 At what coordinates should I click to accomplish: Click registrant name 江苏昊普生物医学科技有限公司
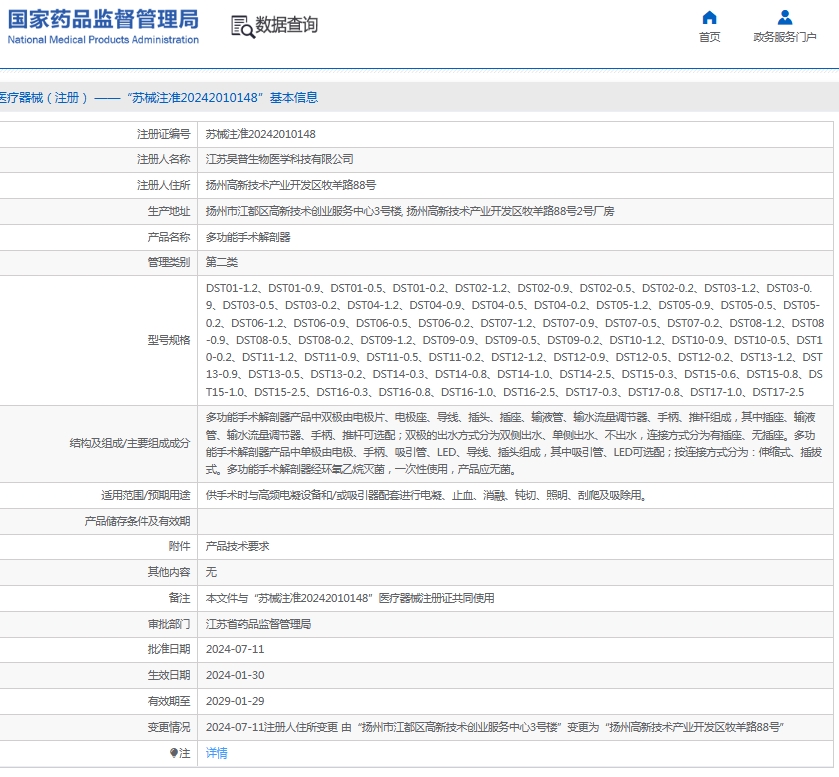[x=279, y=159]
